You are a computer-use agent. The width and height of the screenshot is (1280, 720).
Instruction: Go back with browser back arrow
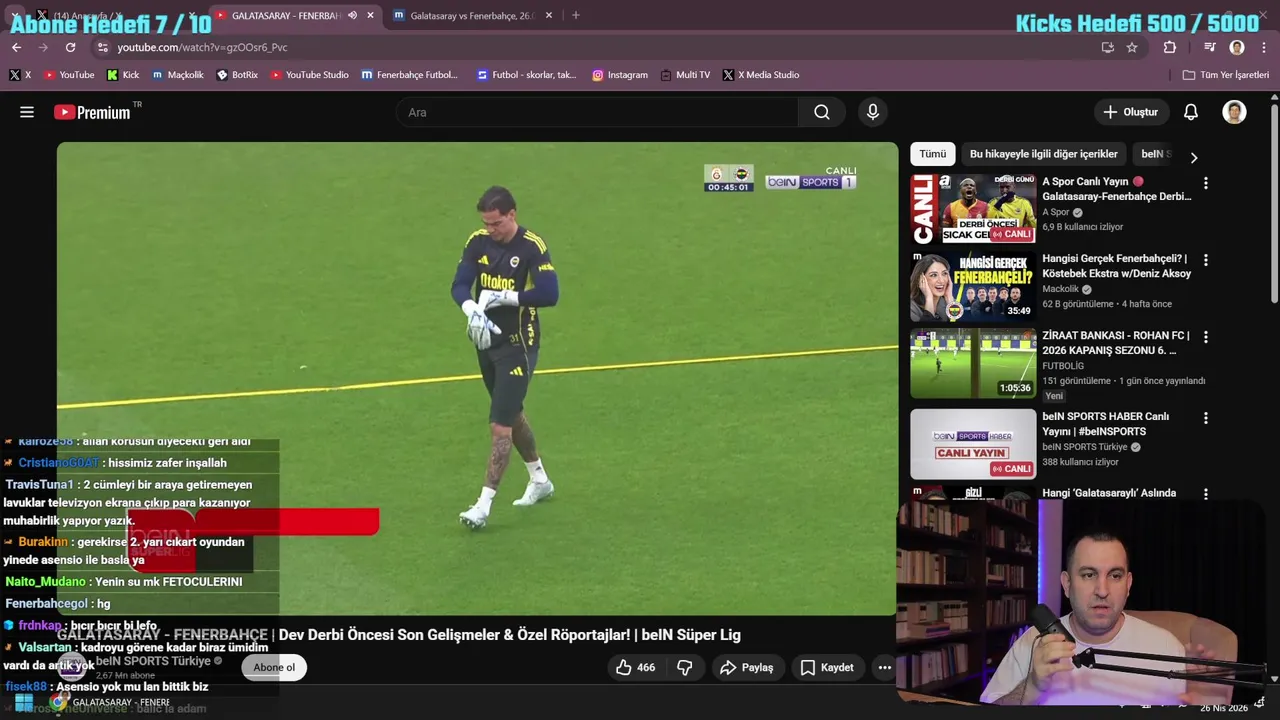[16, 47]
